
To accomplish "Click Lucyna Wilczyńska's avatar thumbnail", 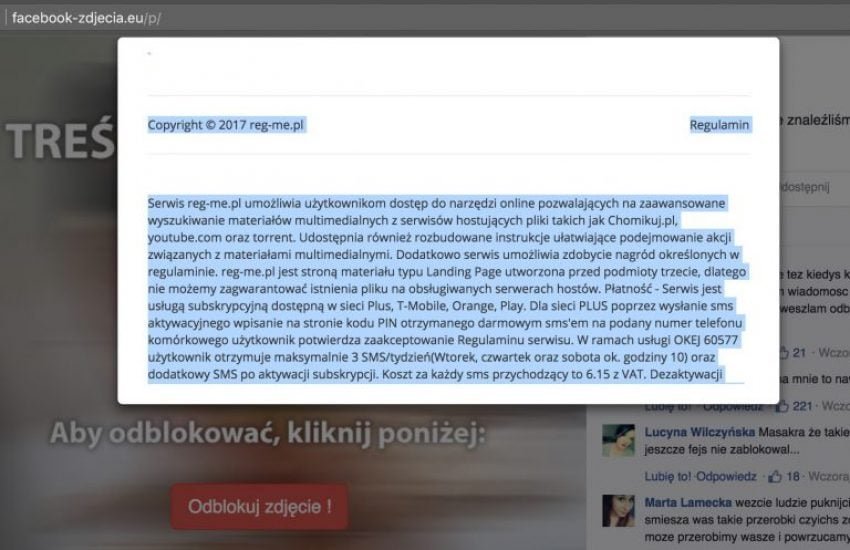I will click(x=619, y=441).
